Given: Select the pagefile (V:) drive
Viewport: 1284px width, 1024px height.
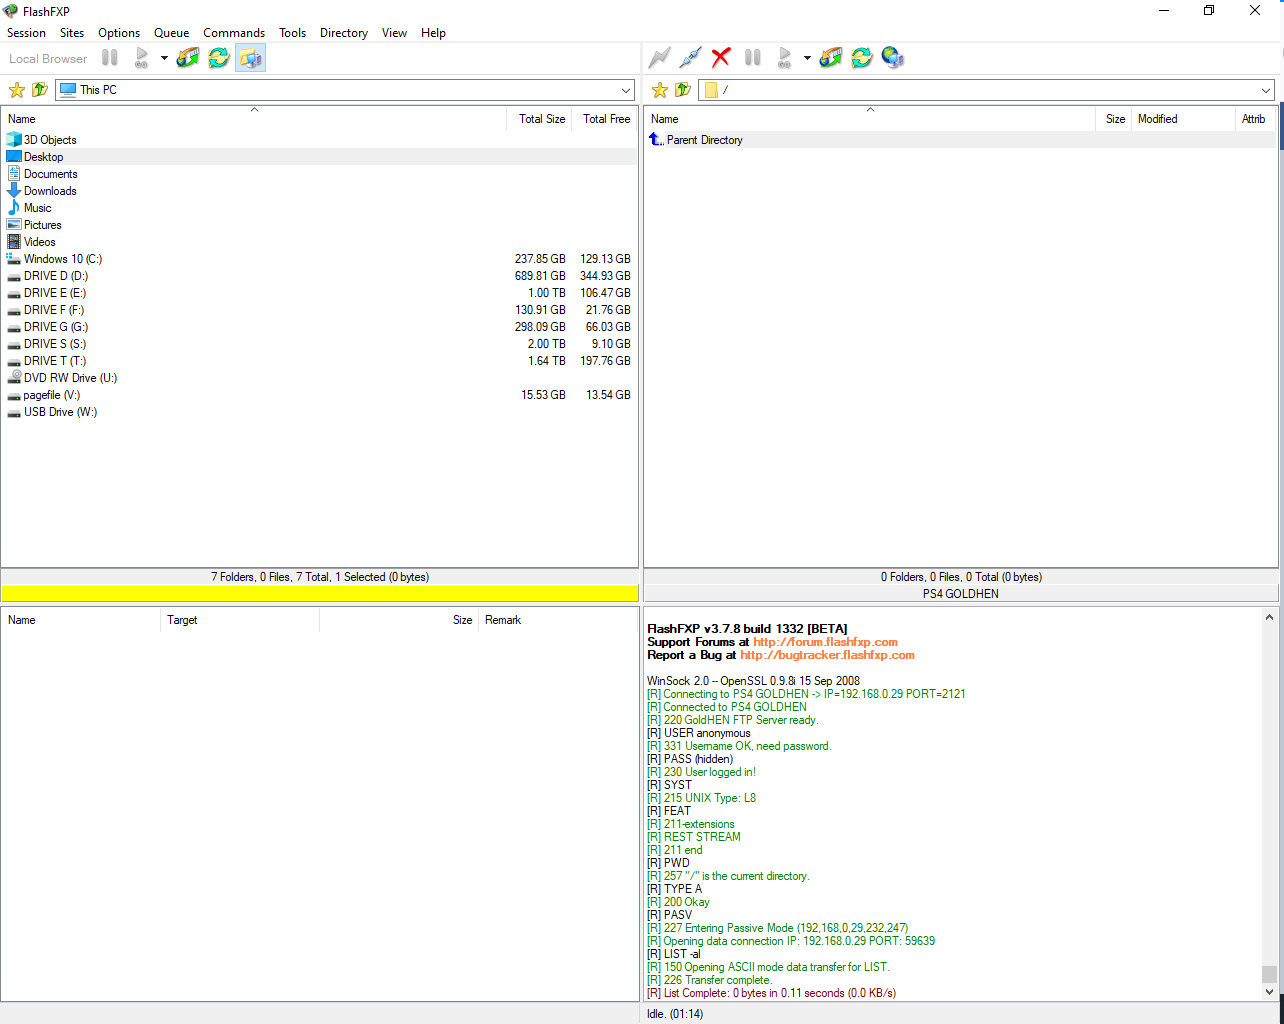Looking at the screenshot, I should 52,395.
